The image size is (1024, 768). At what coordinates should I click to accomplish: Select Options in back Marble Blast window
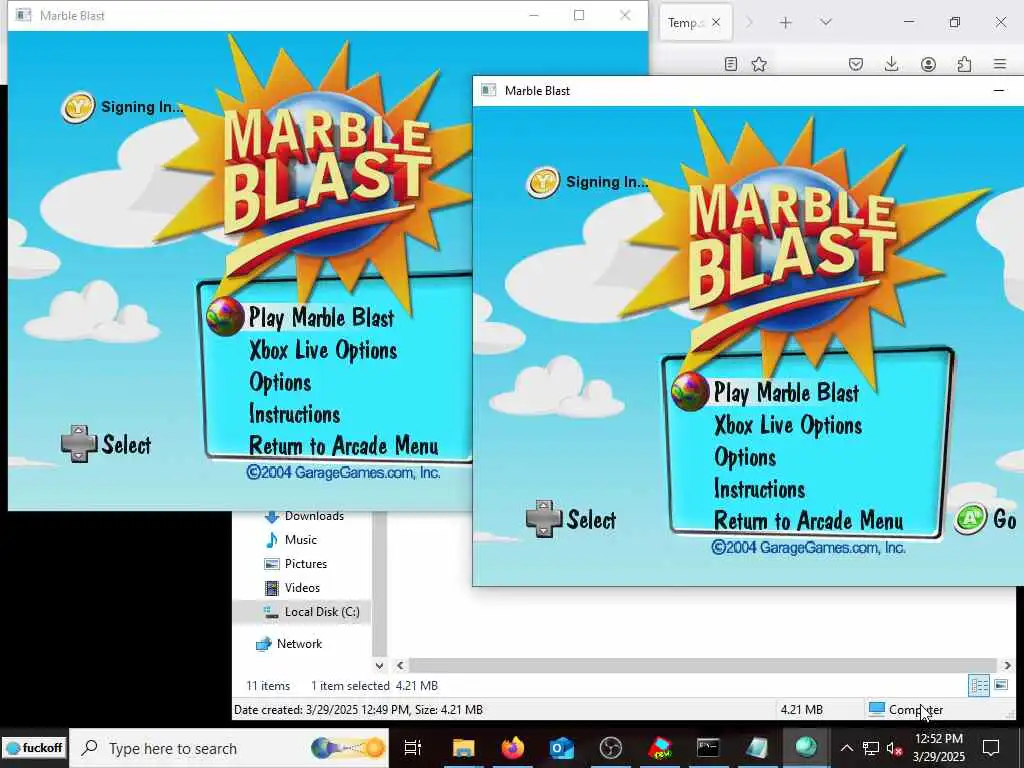click(280, 382)
